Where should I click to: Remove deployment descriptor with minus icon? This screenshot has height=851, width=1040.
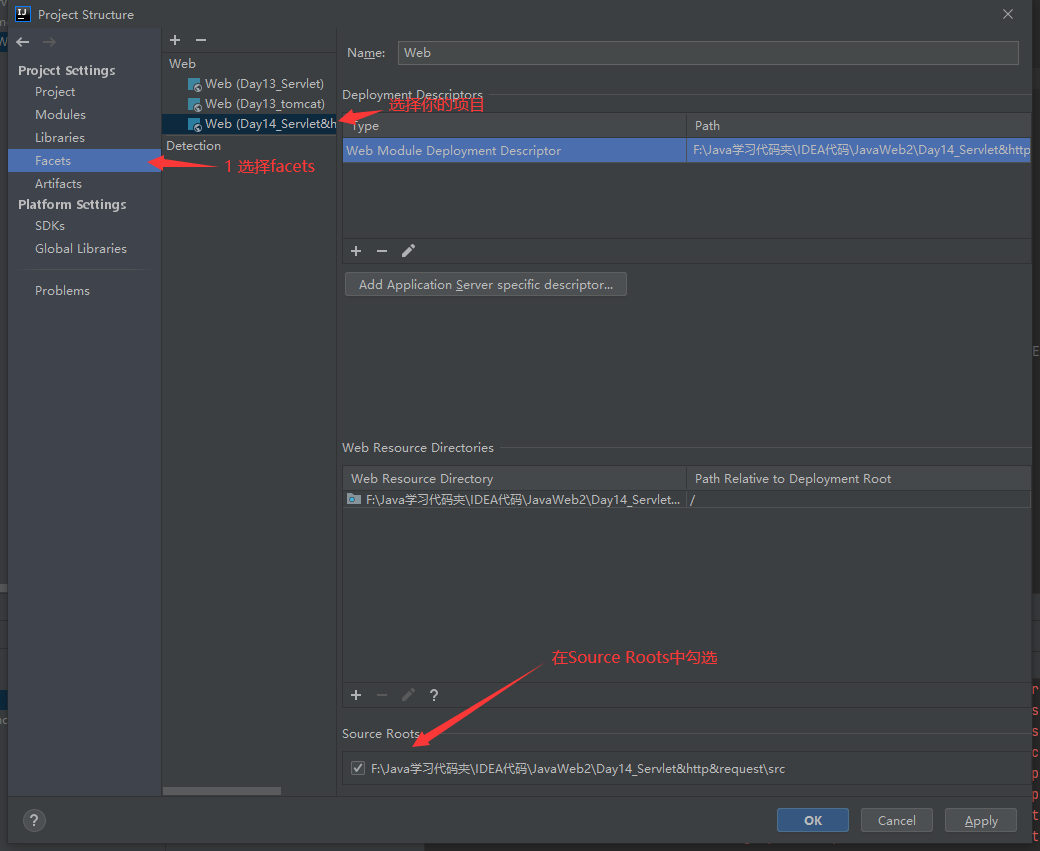coord(382,251)
